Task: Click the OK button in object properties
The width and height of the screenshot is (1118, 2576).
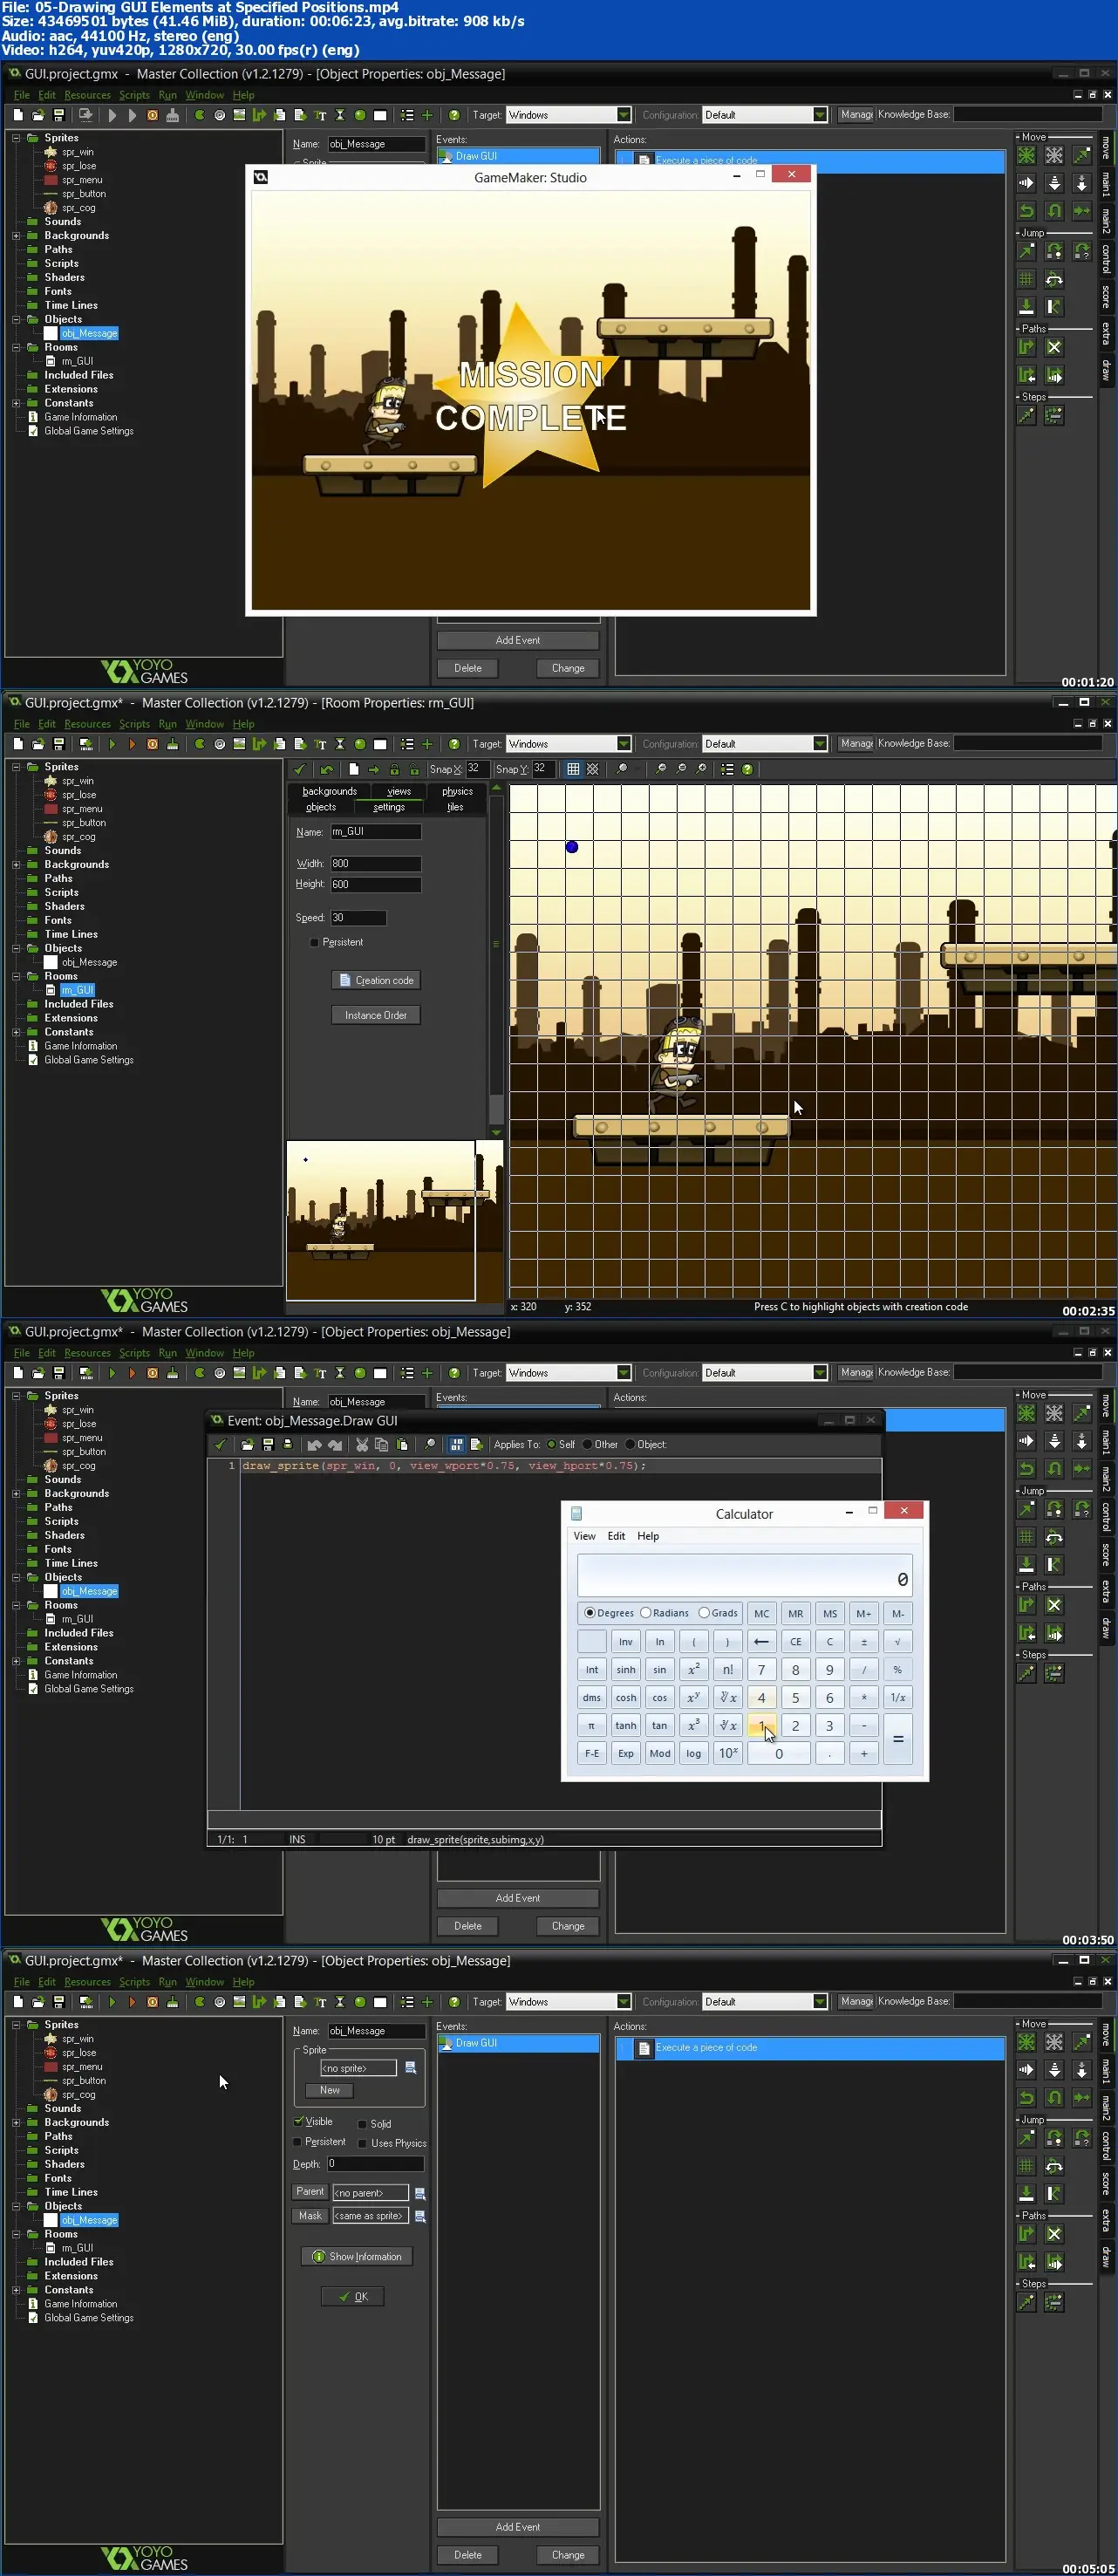Action: point(353,2297)
